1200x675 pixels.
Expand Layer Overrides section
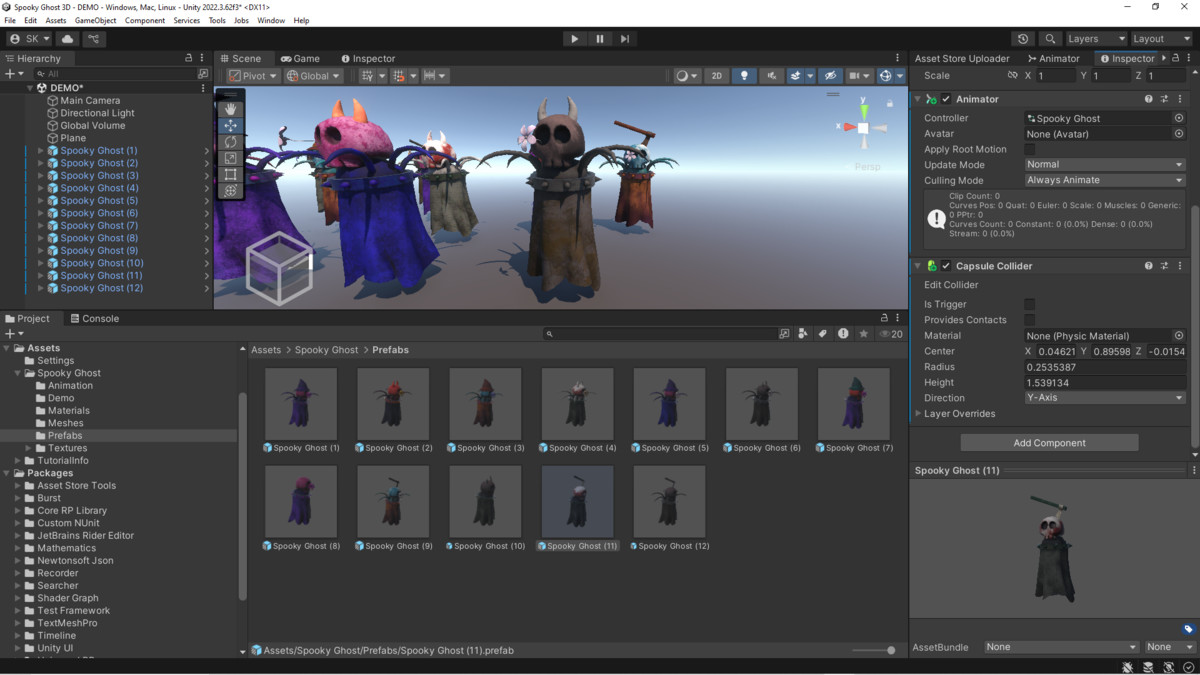point(919,413)
